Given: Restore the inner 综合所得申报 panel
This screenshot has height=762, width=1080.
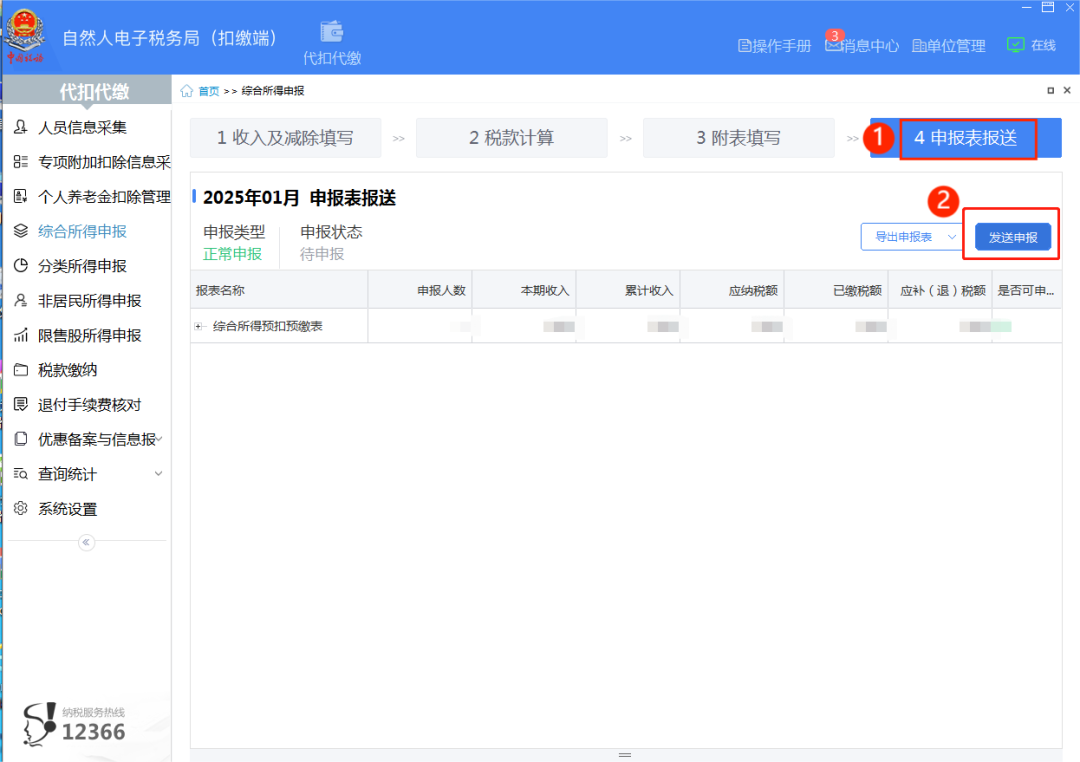Looking at the screenshot, I should pos(1050,90).
